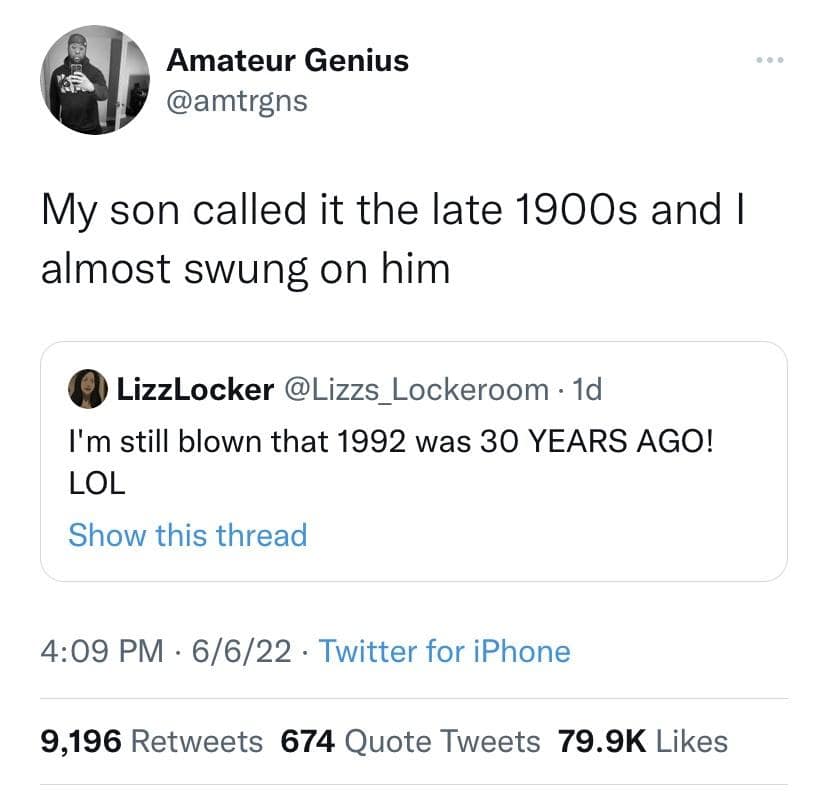Open the Twitter for iPhone source link
Image resolution: width=828 pixels, height=794 pixels.
444,652
